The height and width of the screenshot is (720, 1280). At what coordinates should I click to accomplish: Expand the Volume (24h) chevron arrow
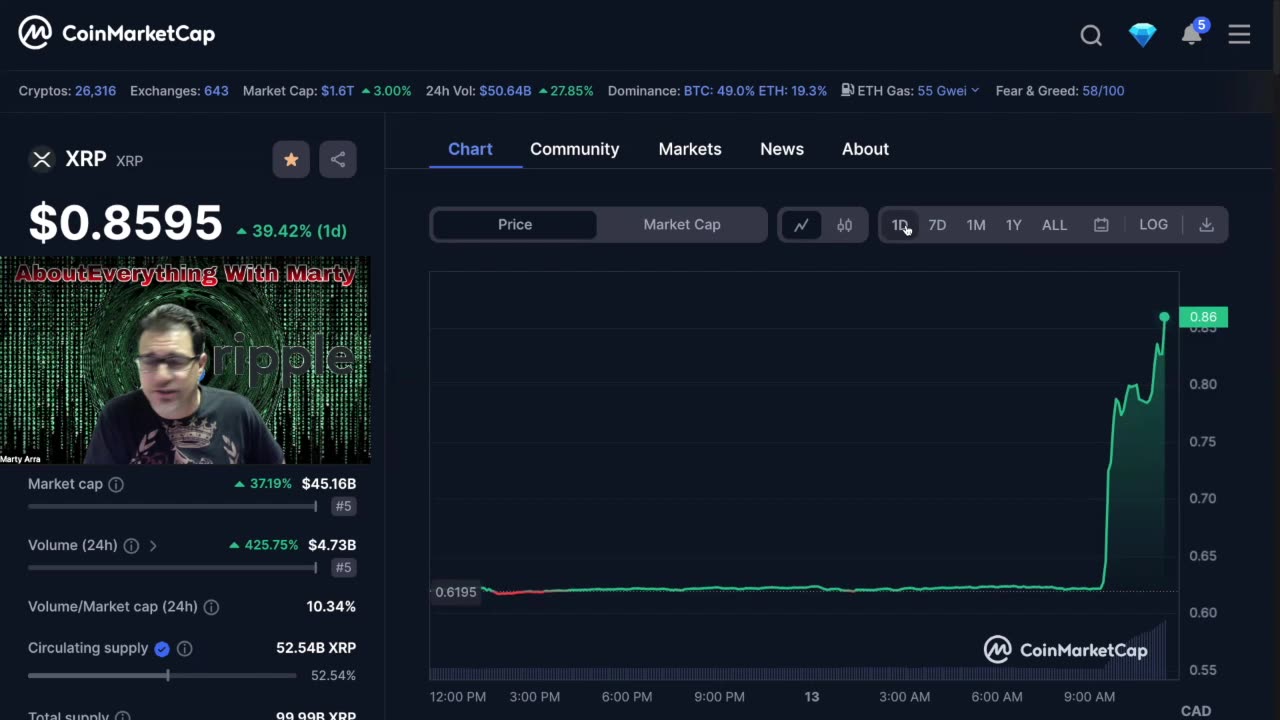point(153,546)
